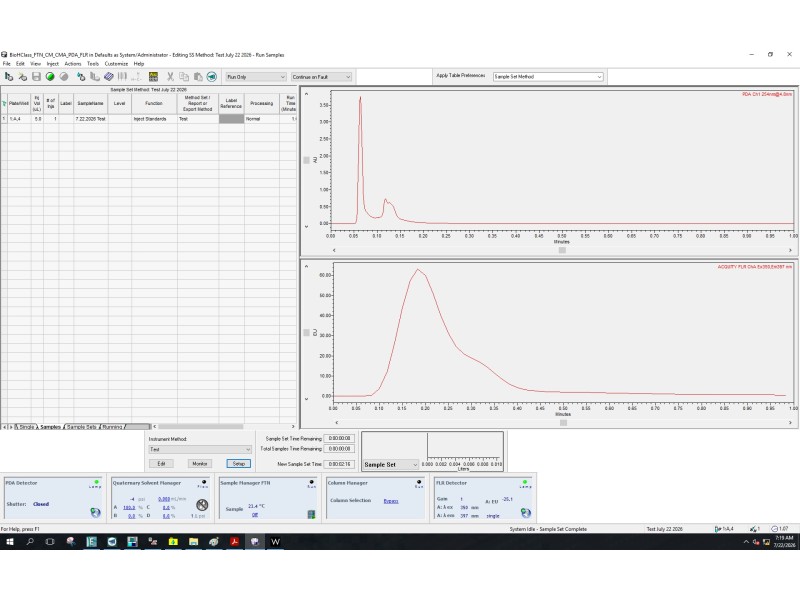Click the PDA plot vertical axis handle

307,160
